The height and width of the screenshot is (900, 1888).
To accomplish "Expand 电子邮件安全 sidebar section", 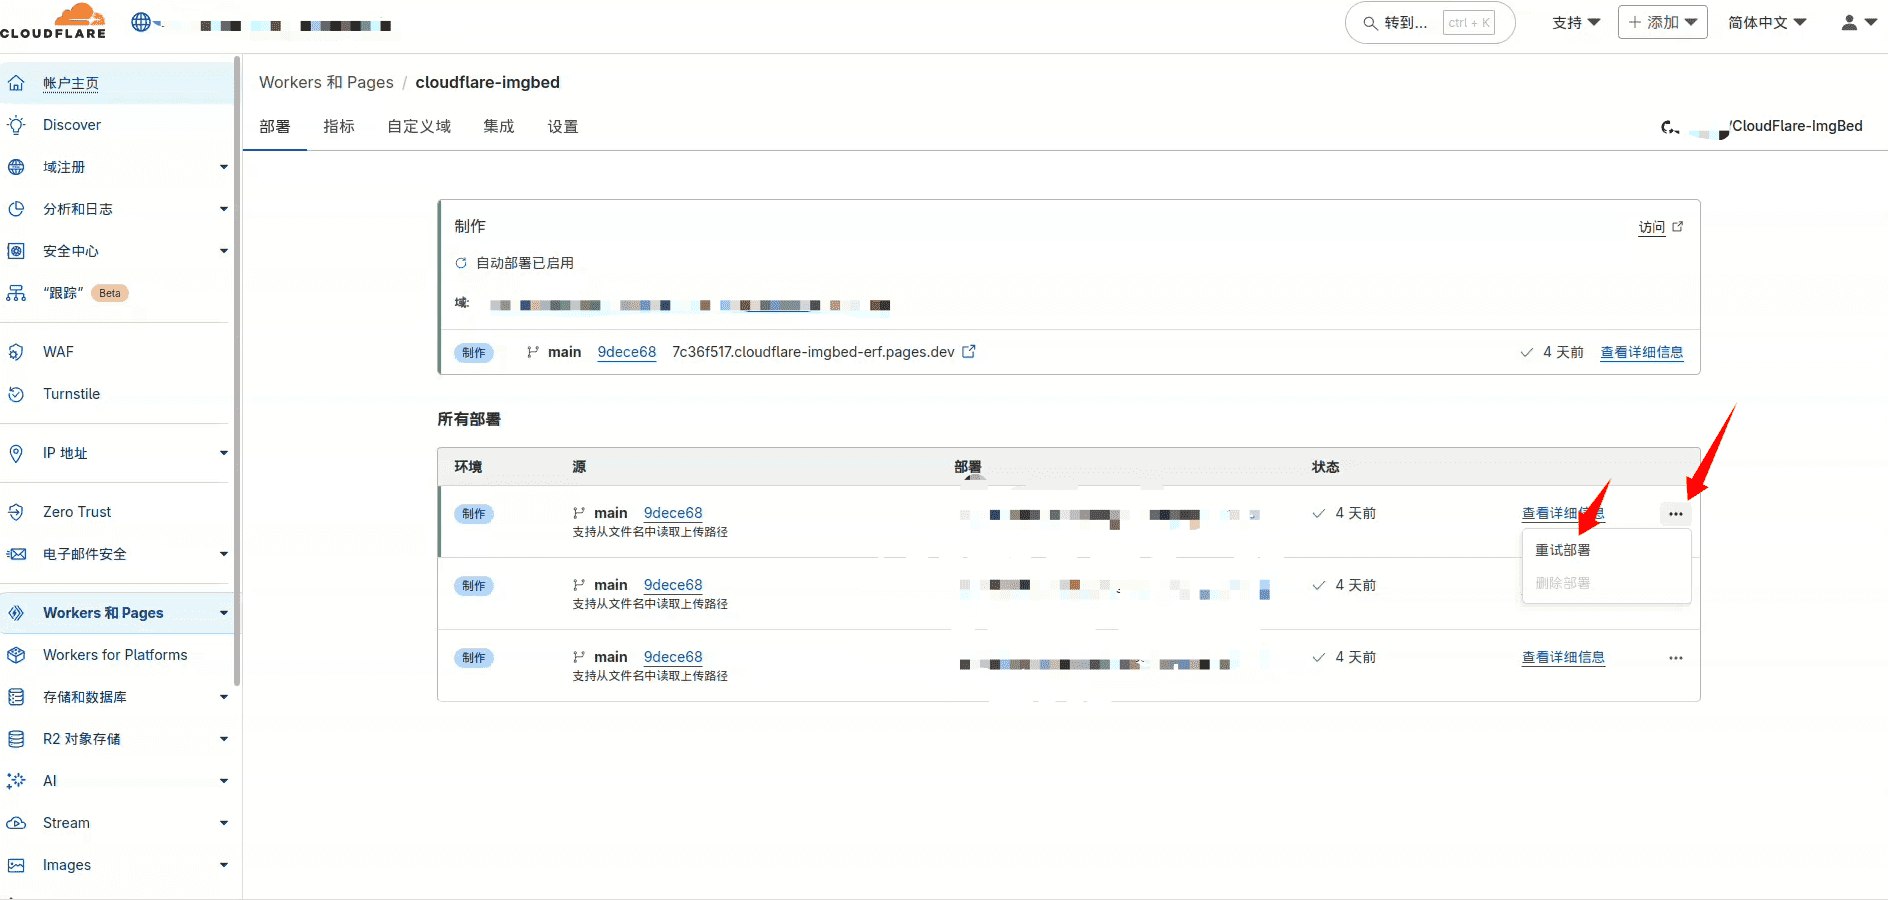I will point(224,554).
